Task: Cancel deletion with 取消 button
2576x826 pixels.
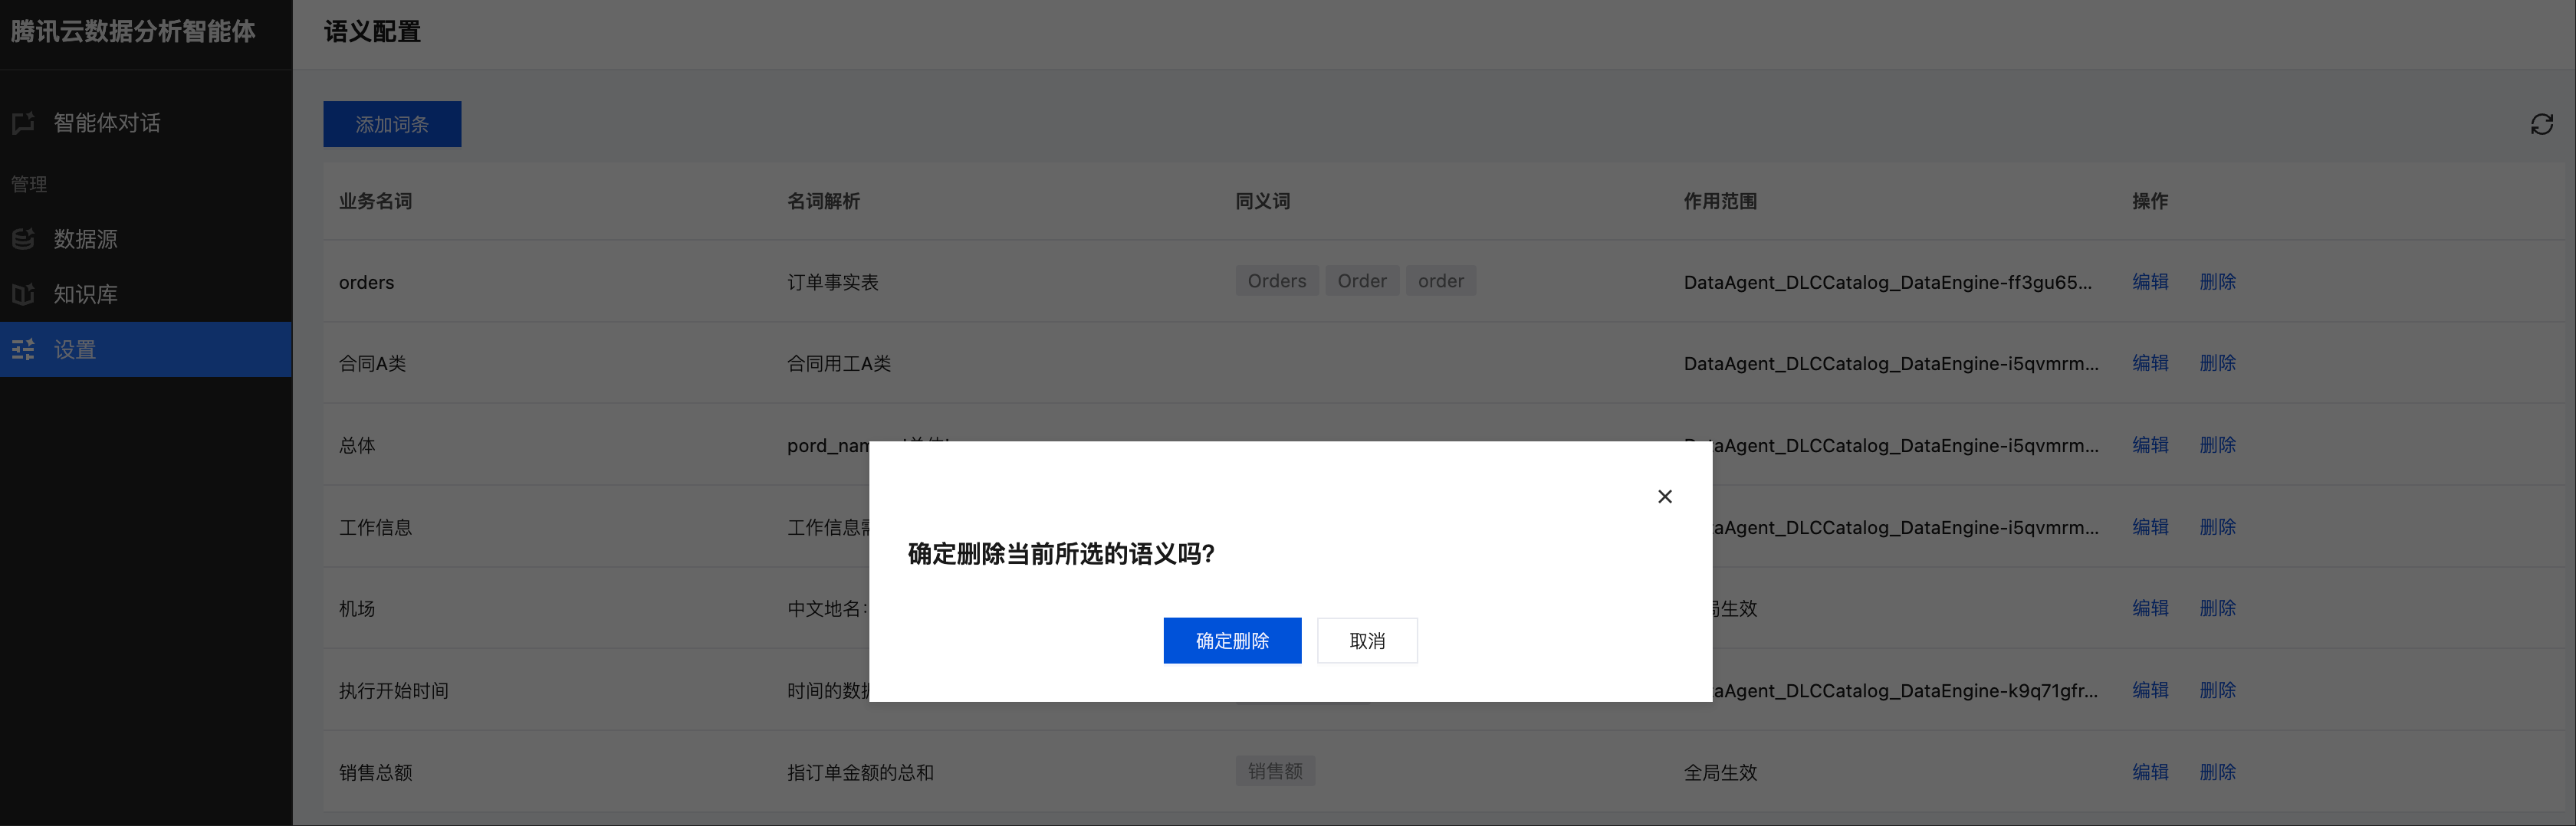Action: (1367, 640)
